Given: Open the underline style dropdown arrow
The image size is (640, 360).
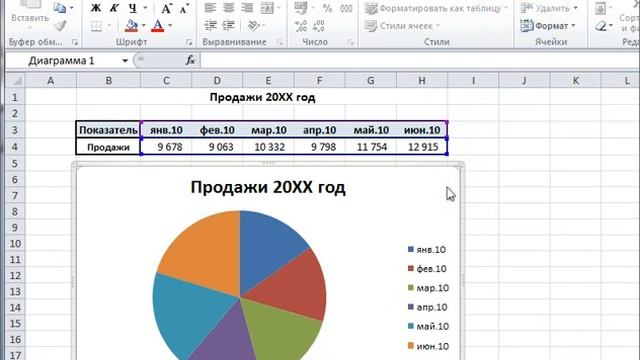Looking at the screenshot, I should pyautogui.click(x=144, y=8).
